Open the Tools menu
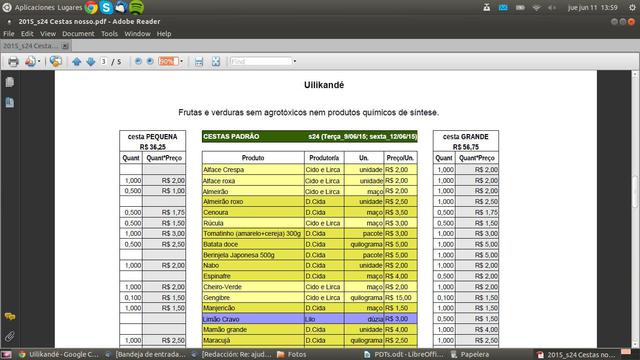The width and height of the screenshot is (640, 360). 109,34
